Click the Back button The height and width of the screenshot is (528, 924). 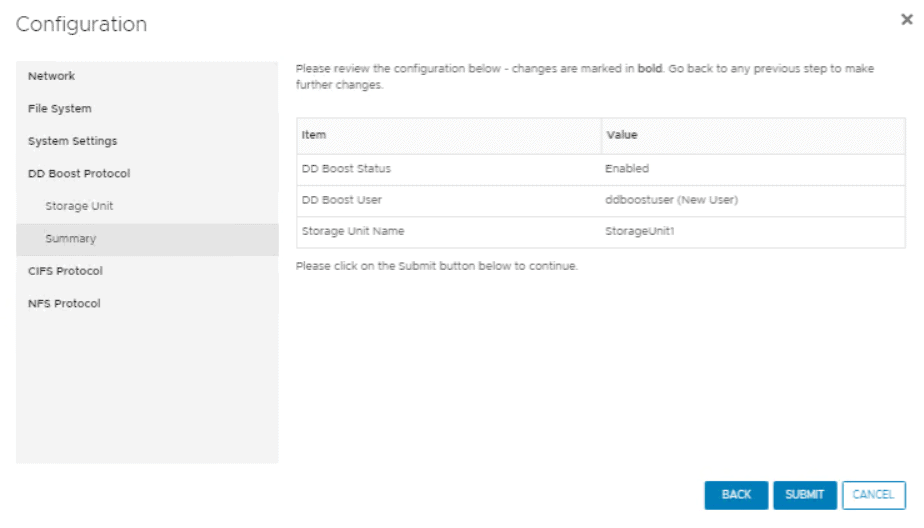click(x=736, y=495)
